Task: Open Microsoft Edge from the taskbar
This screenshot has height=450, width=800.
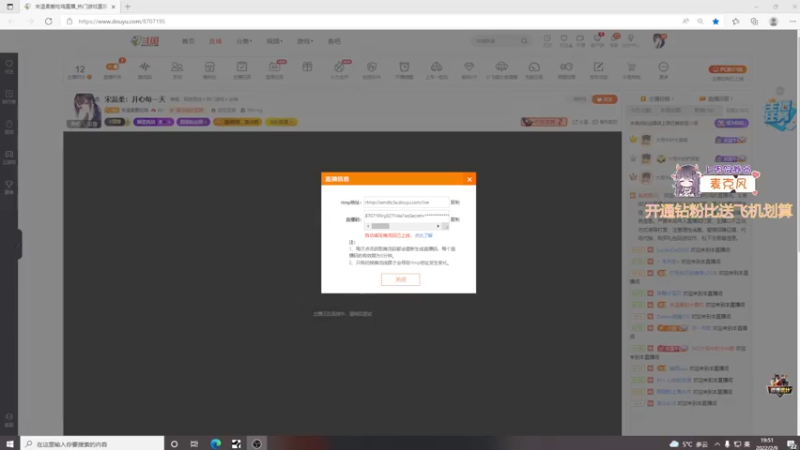Action: pos(216,443)
